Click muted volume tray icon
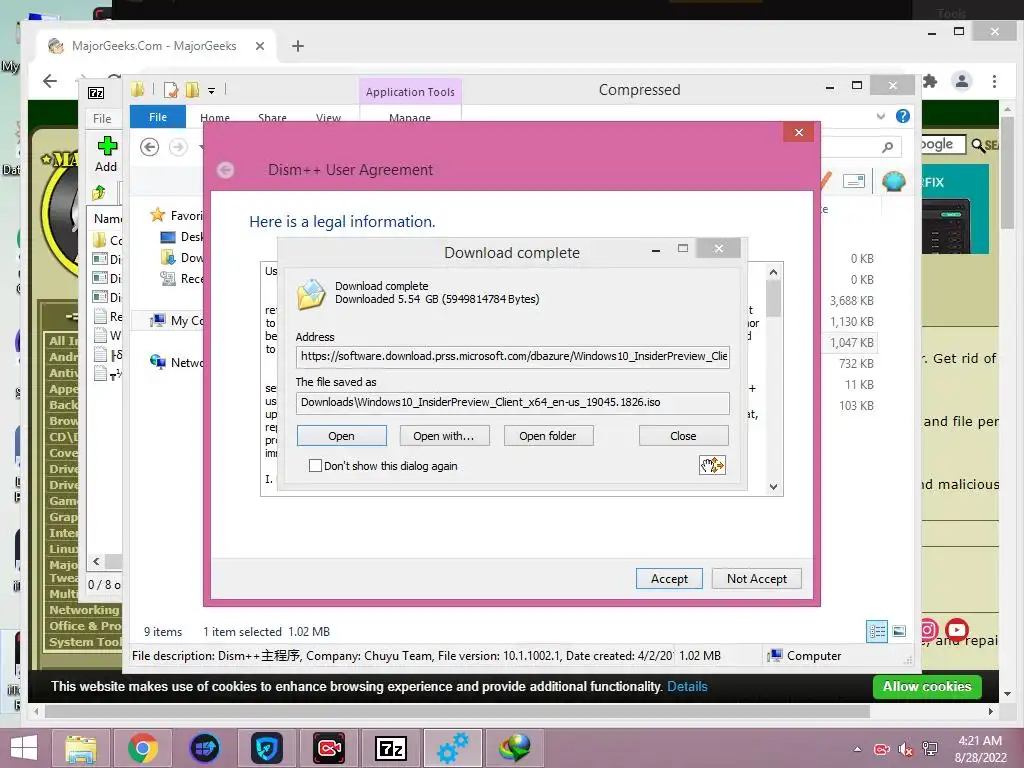This screenshot has height=768, width=1024. tap(906, 749)
